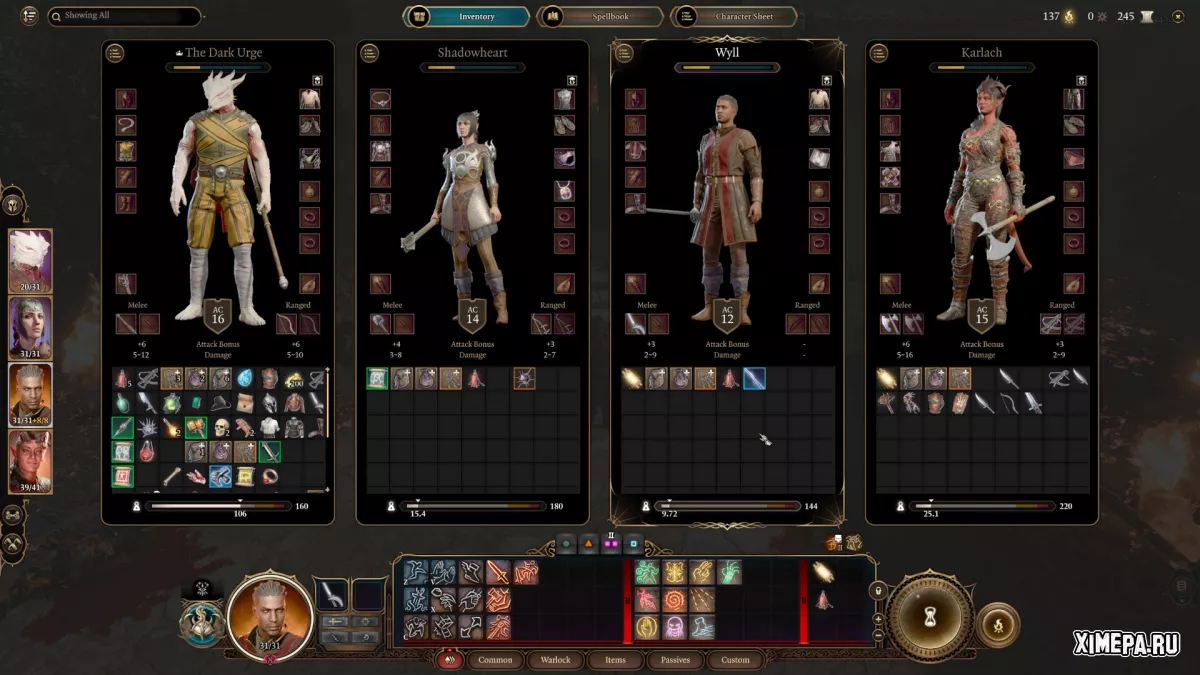Toggle Karlach's camp clothes visibility icon
Image resolution: width=1200 pixels, height=675 pixels.
[1082, 80]
